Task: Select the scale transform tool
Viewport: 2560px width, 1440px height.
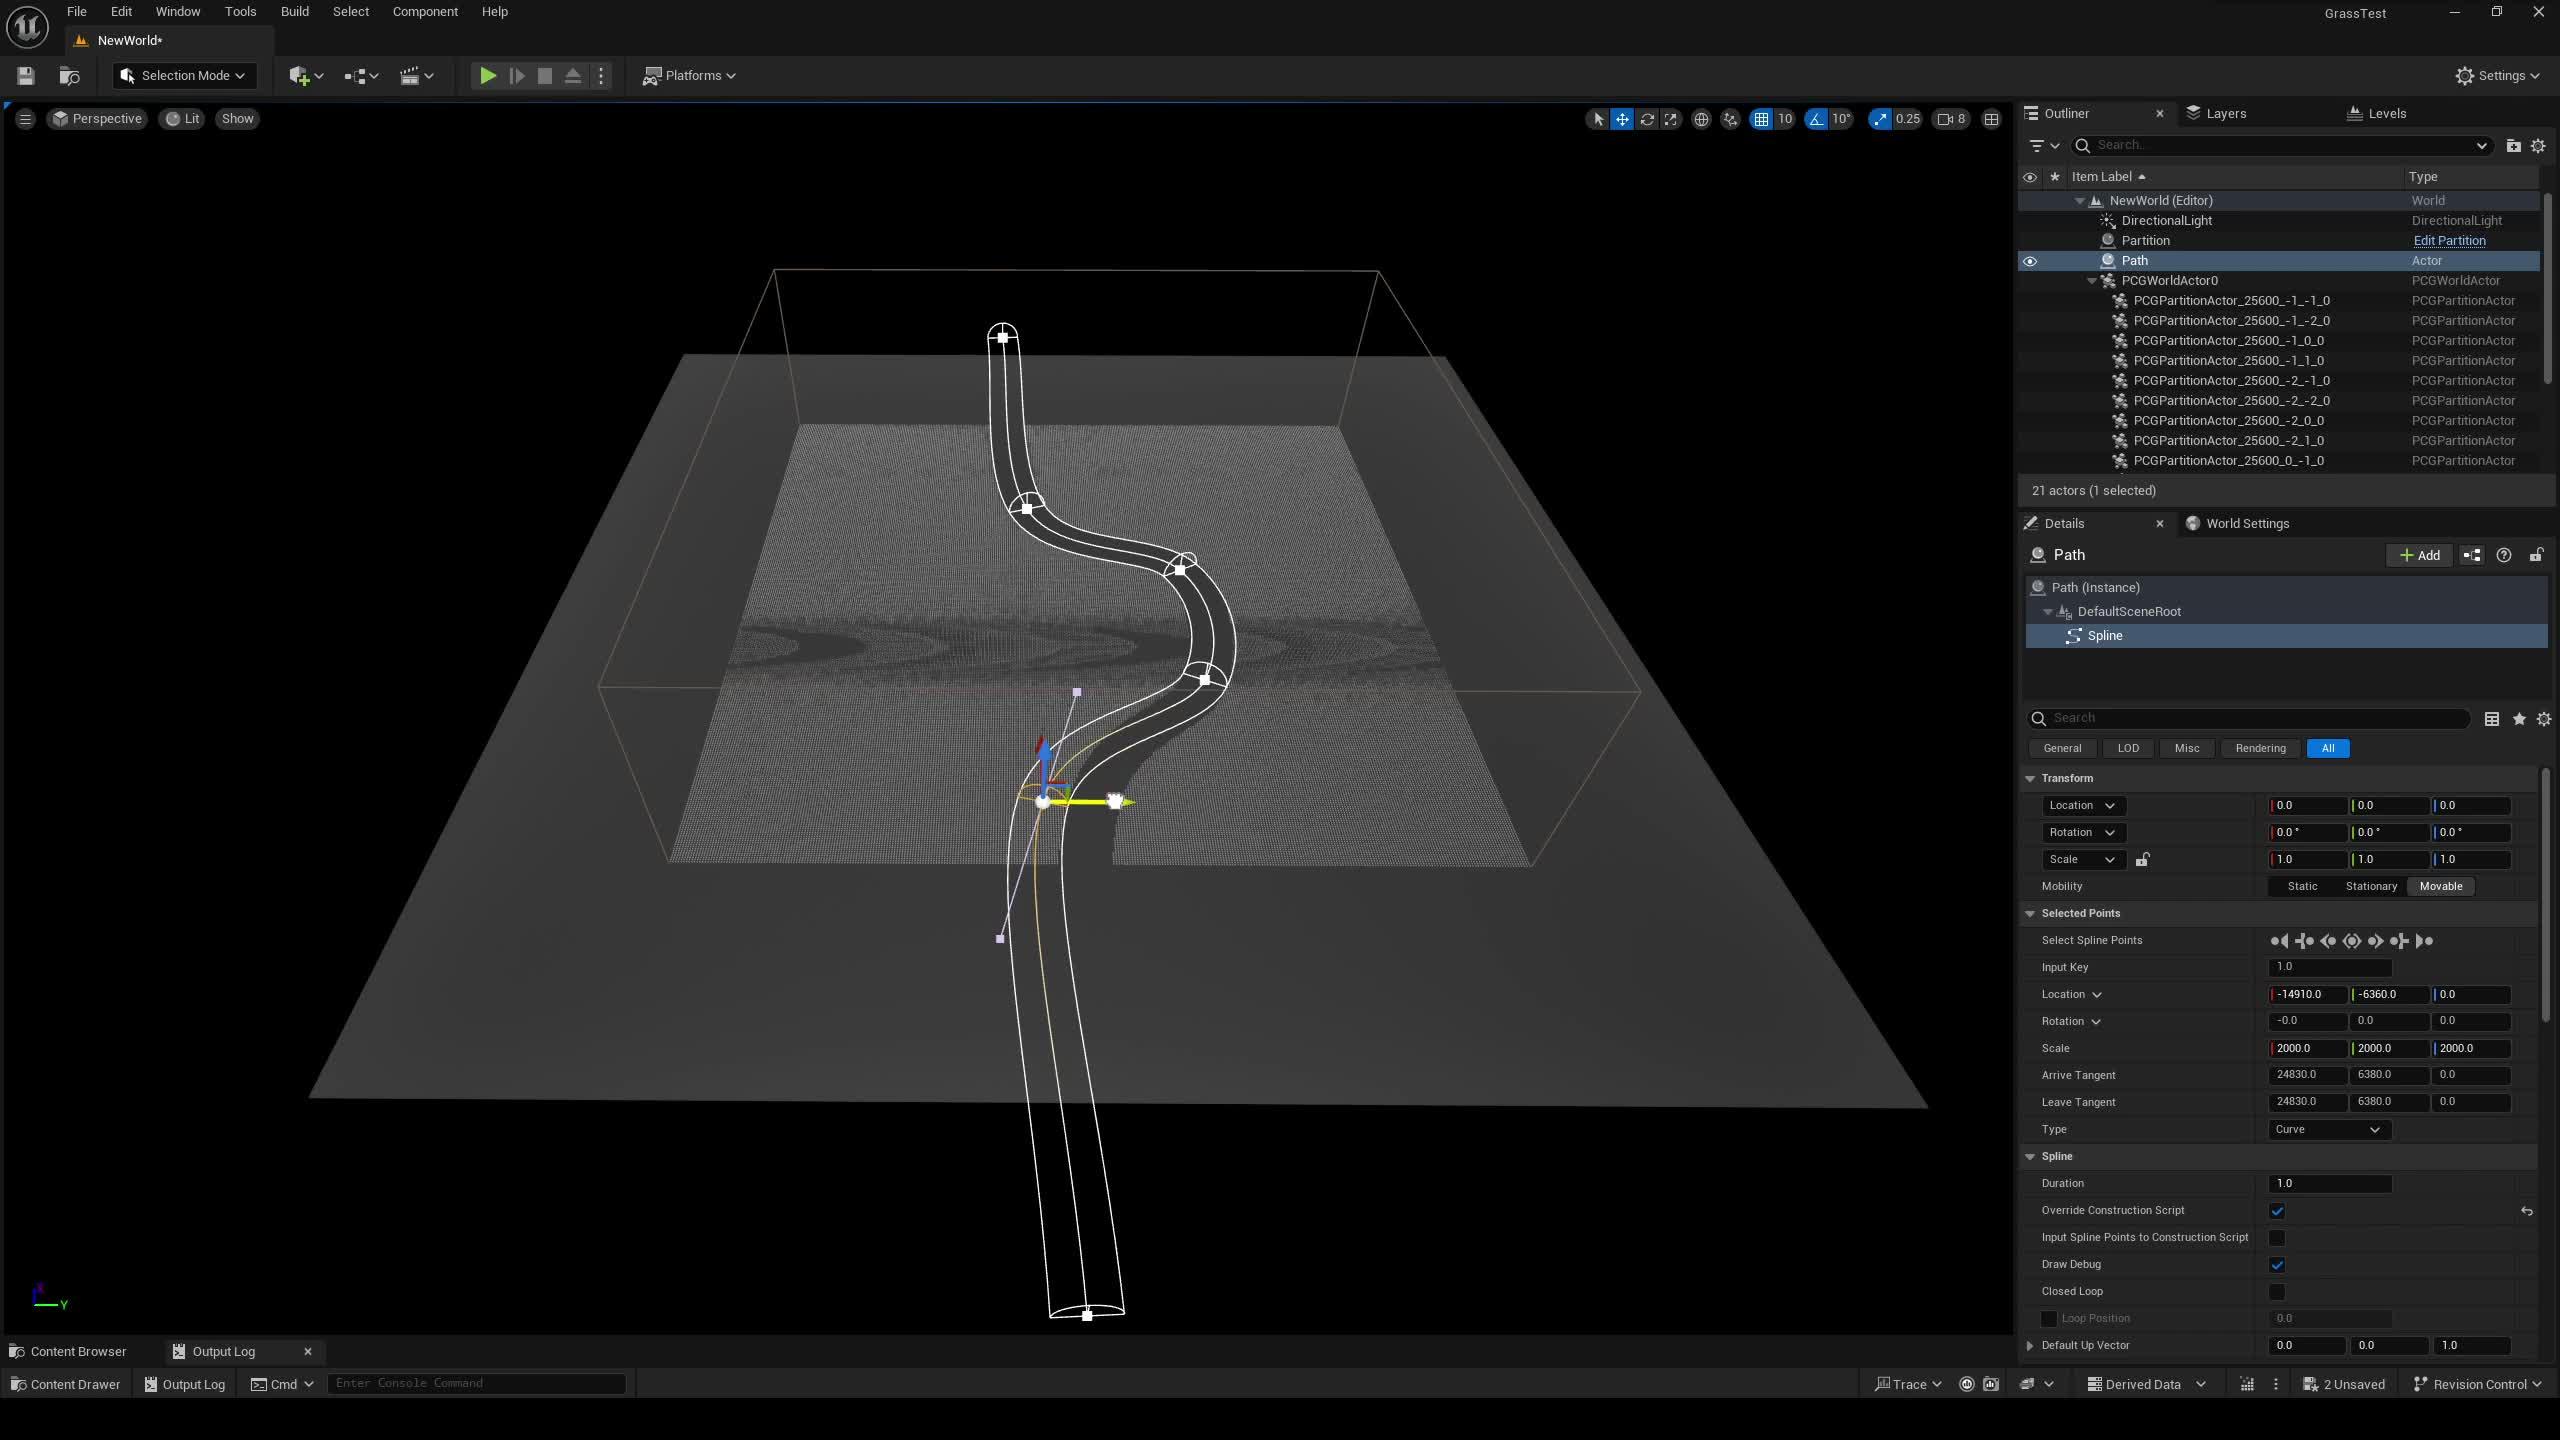Action: pyautogui.click(x=1671, y=119)
